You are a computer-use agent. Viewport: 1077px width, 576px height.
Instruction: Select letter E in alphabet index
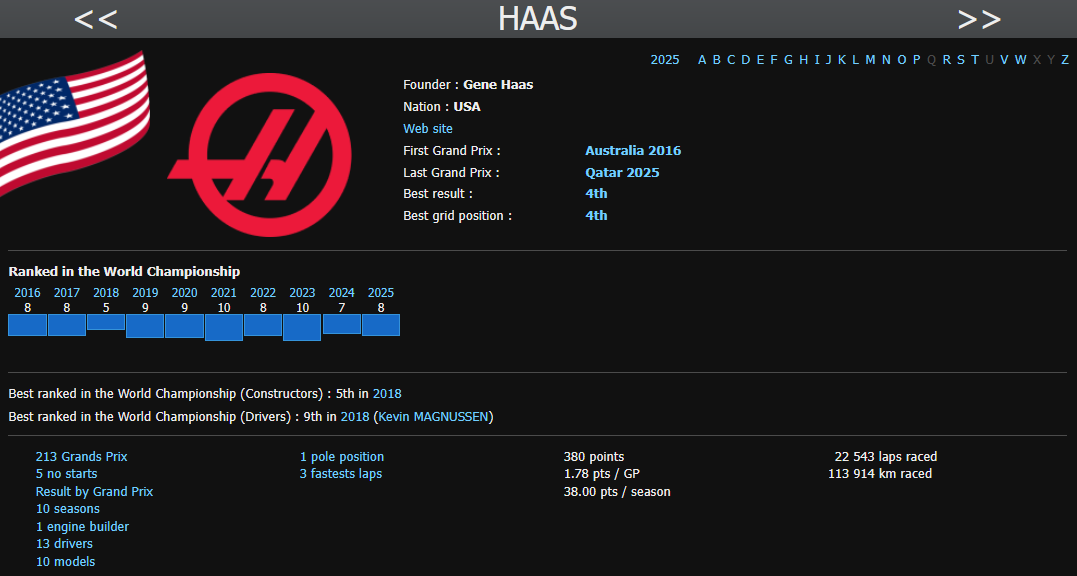coord(760,60)
